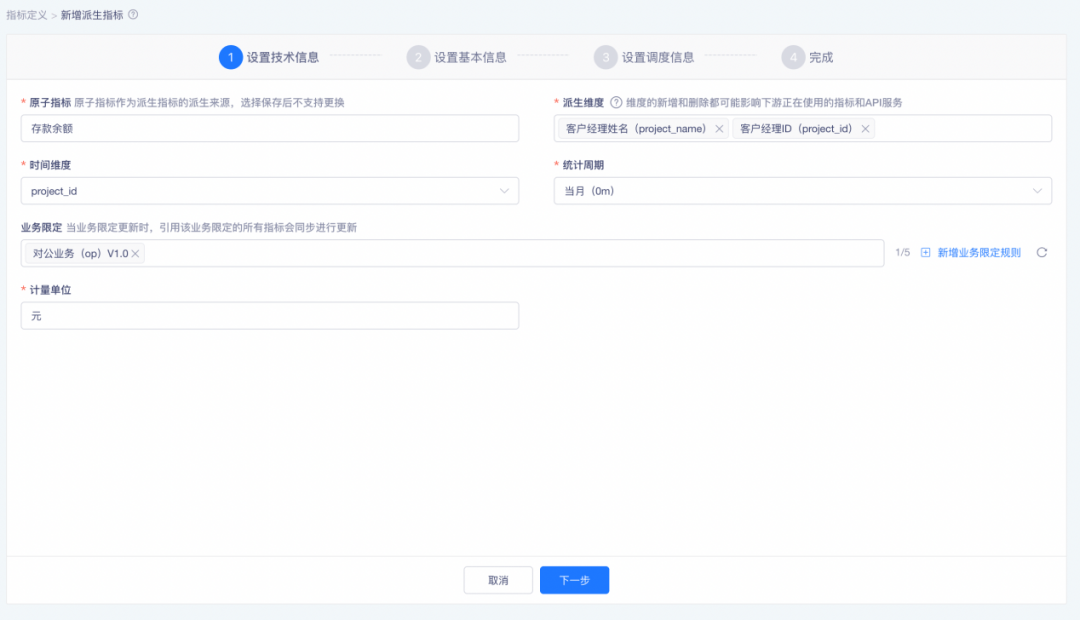Open the 统计周期 dropdown showing 当月 (0m)

tap(802, 191)
